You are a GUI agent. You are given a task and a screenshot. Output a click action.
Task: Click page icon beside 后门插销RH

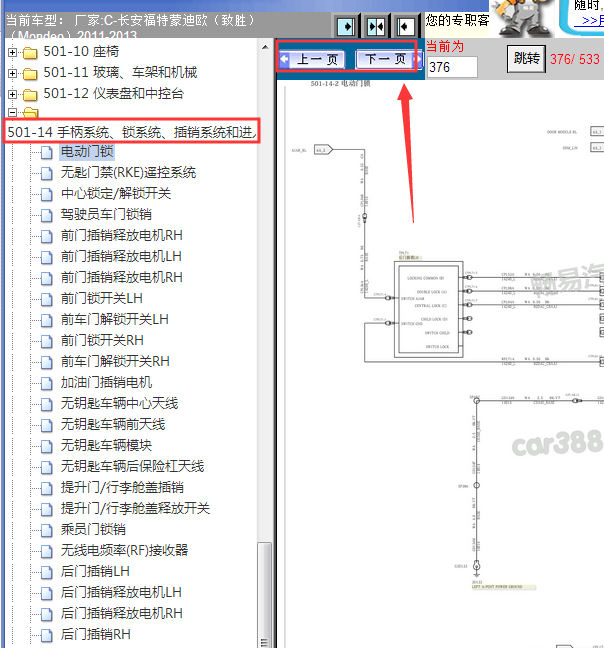click(x=47, y=635)
